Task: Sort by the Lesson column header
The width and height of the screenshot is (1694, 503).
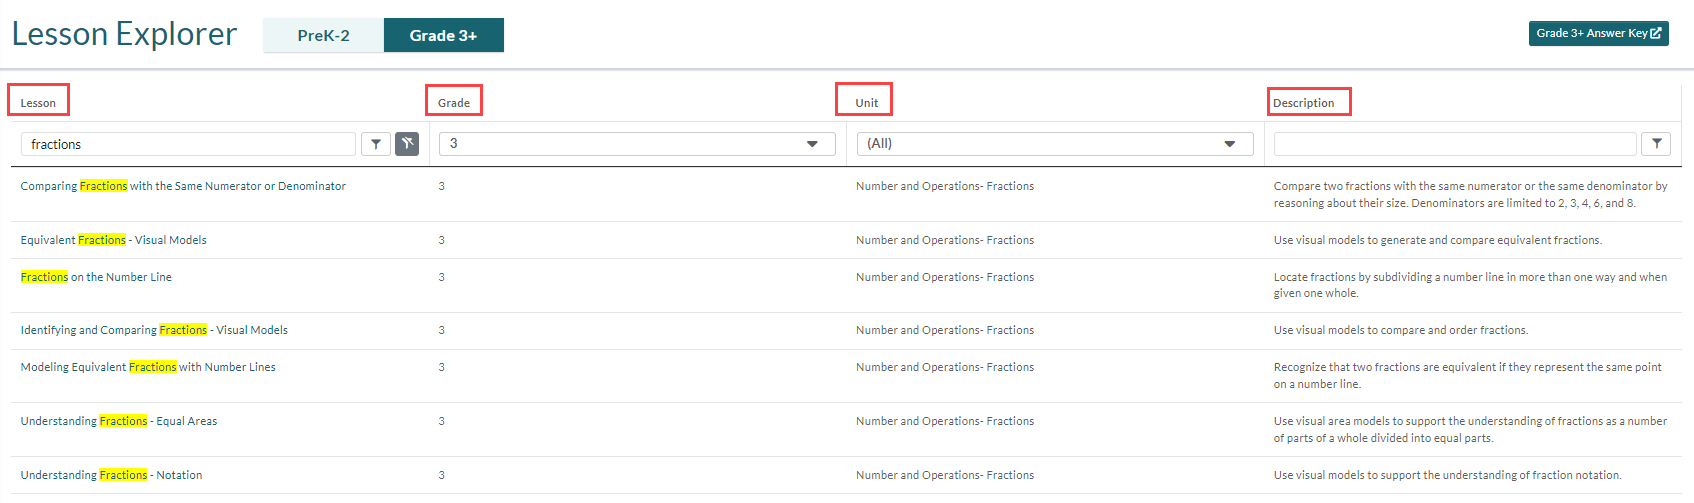Action: [x=38, y=103]
